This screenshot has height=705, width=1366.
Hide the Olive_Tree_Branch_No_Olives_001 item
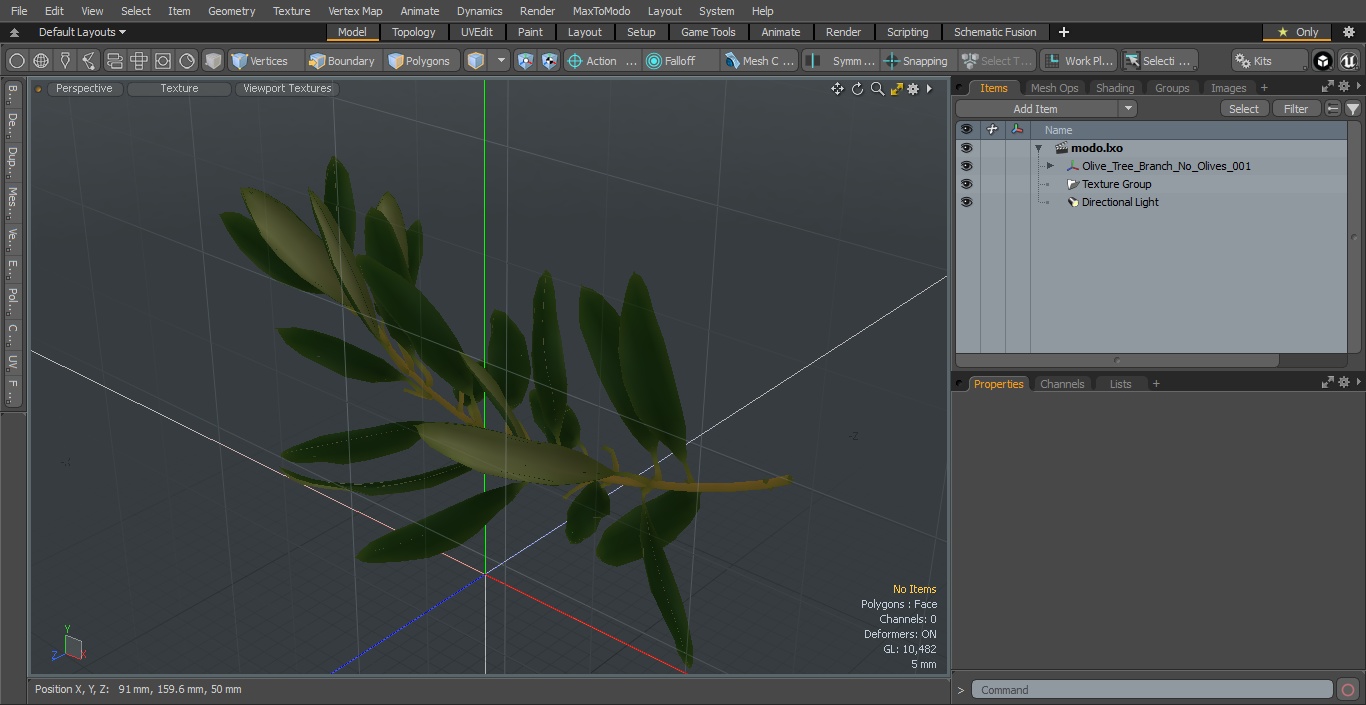(966, 166)
